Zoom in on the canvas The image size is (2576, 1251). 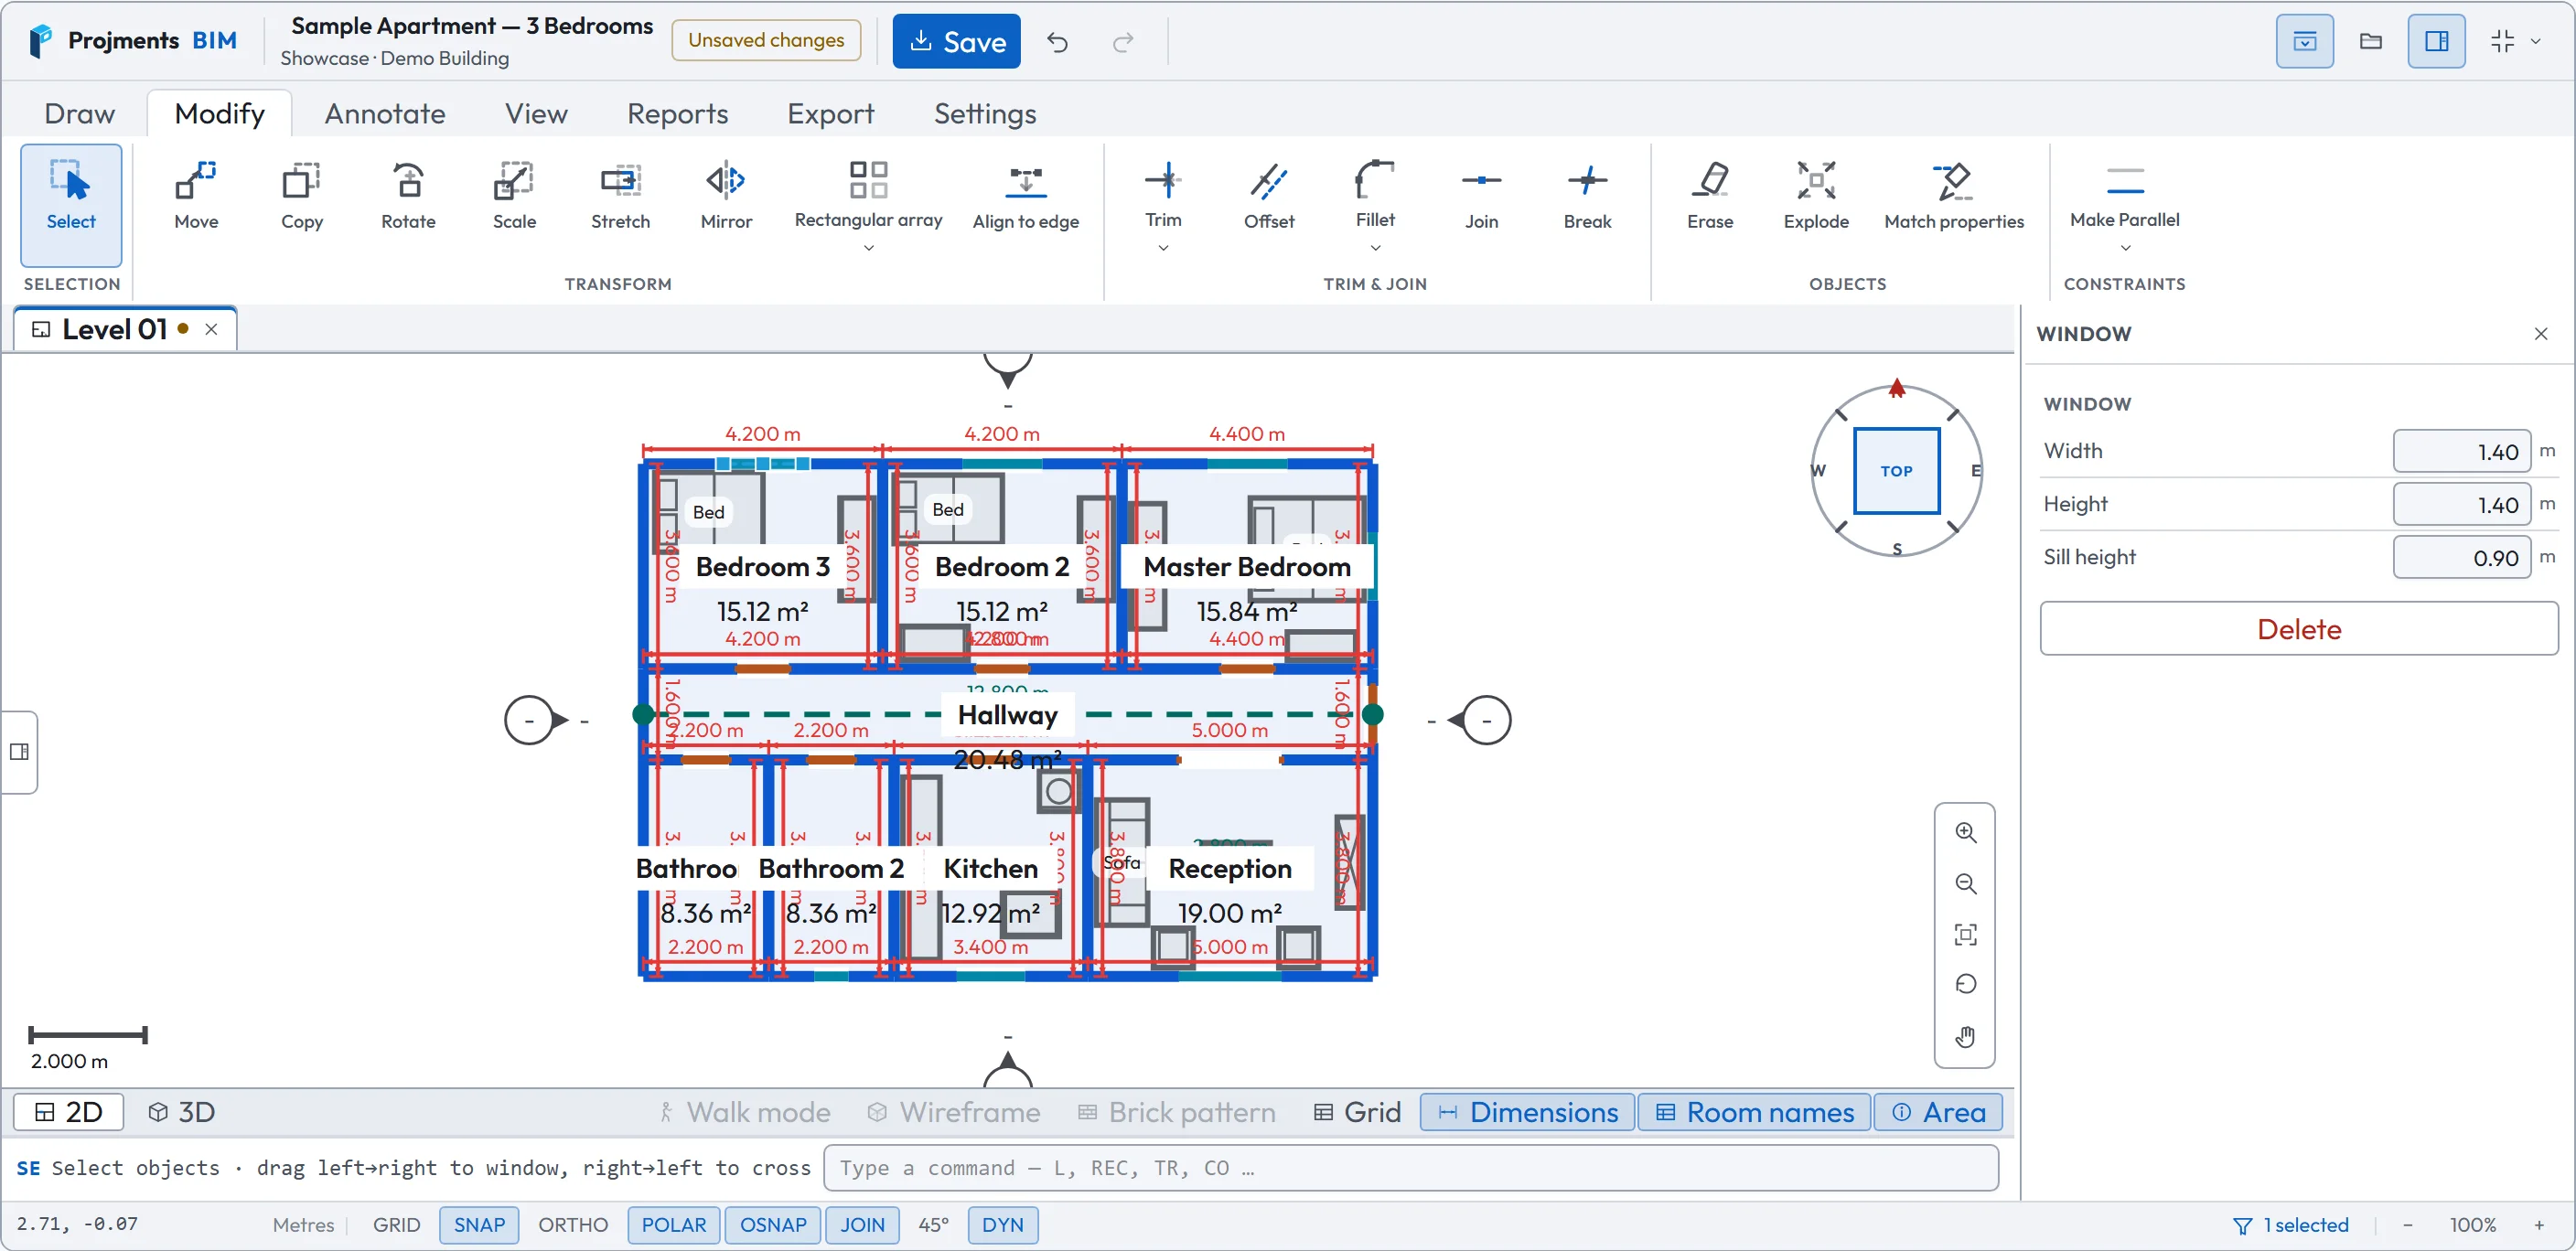1965,832
